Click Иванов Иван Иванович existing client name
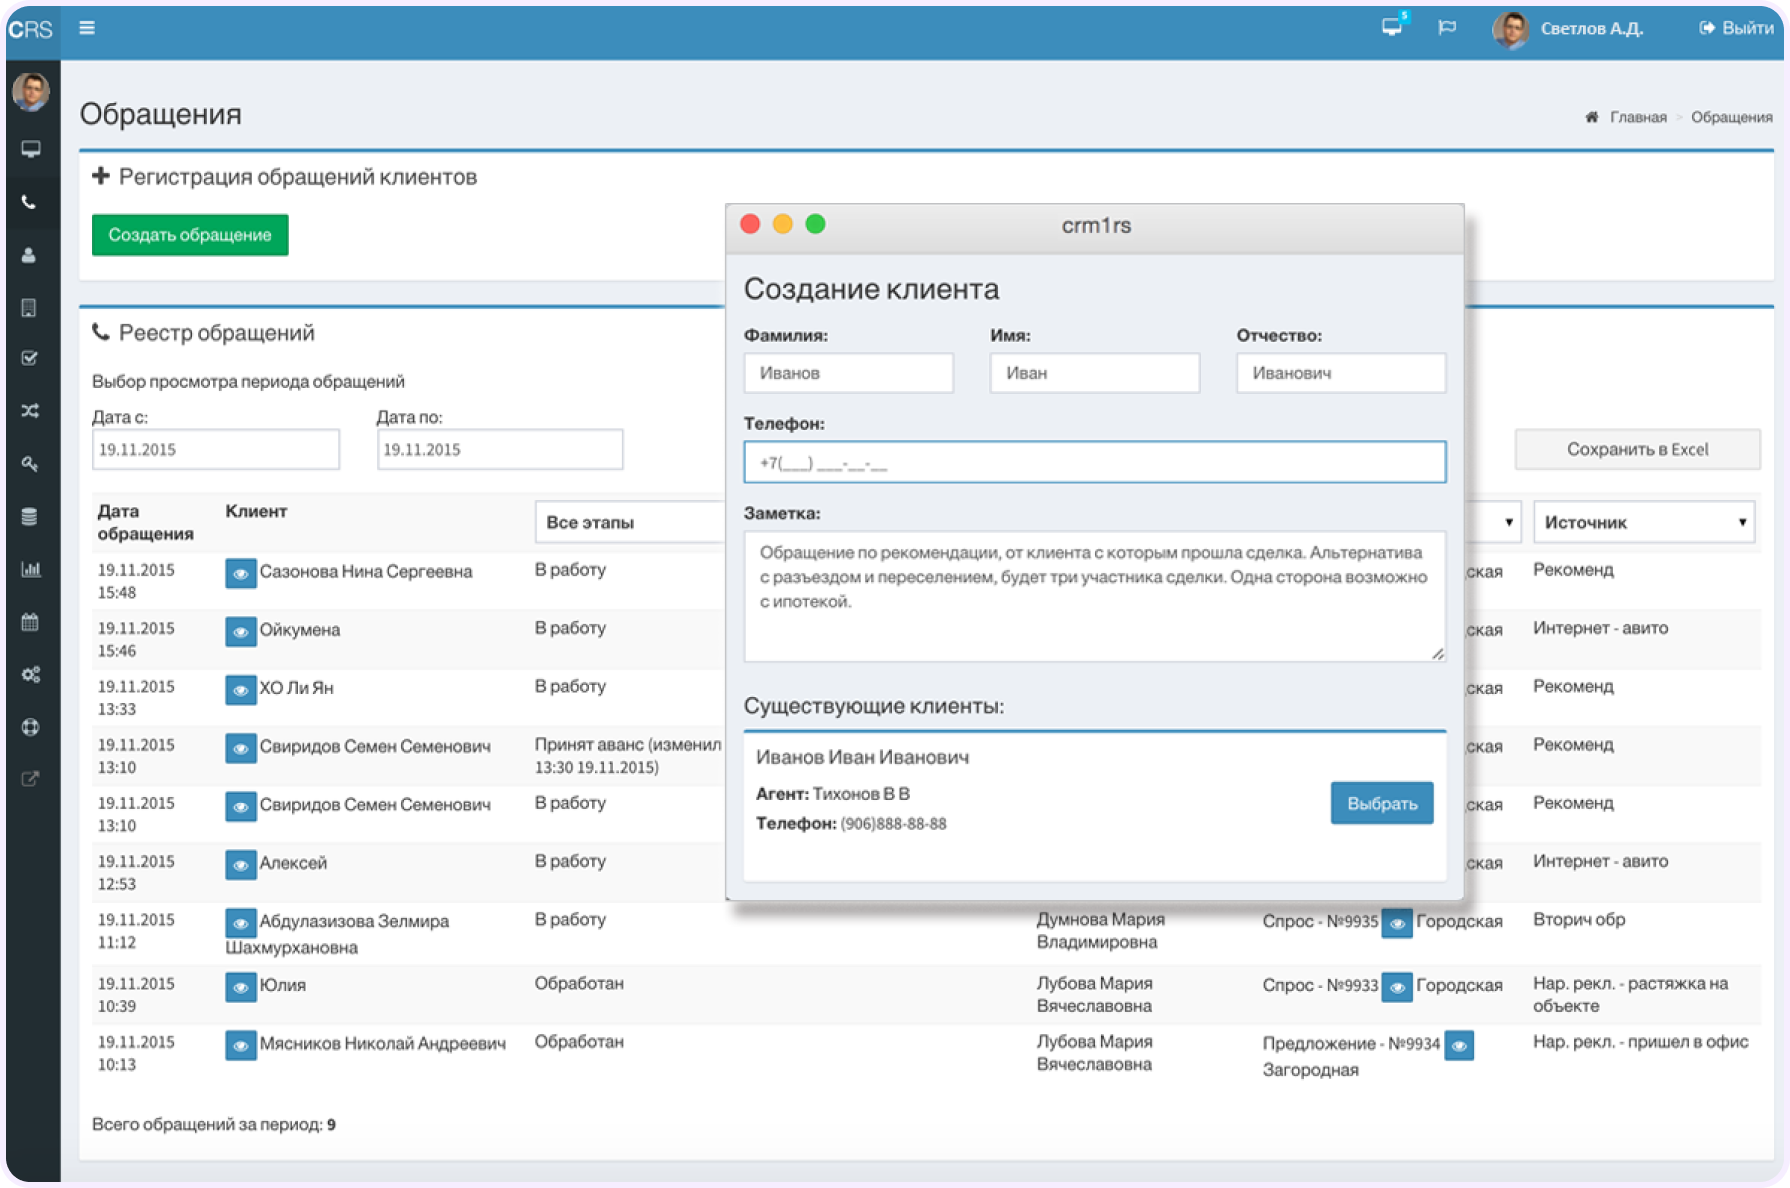 (x=862, y=757)
